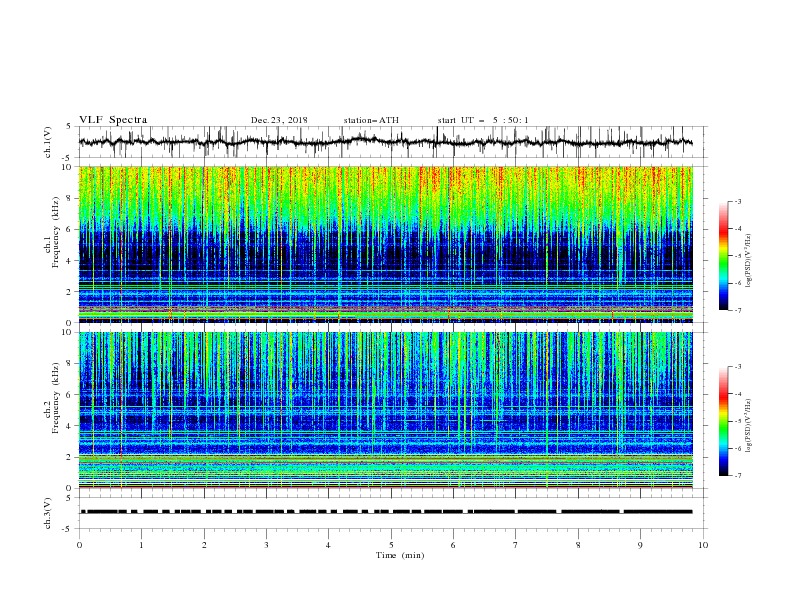Click the "8" tick on the time axis
Image resolution: width=792 pixels, height=612 pixels.
578,545
